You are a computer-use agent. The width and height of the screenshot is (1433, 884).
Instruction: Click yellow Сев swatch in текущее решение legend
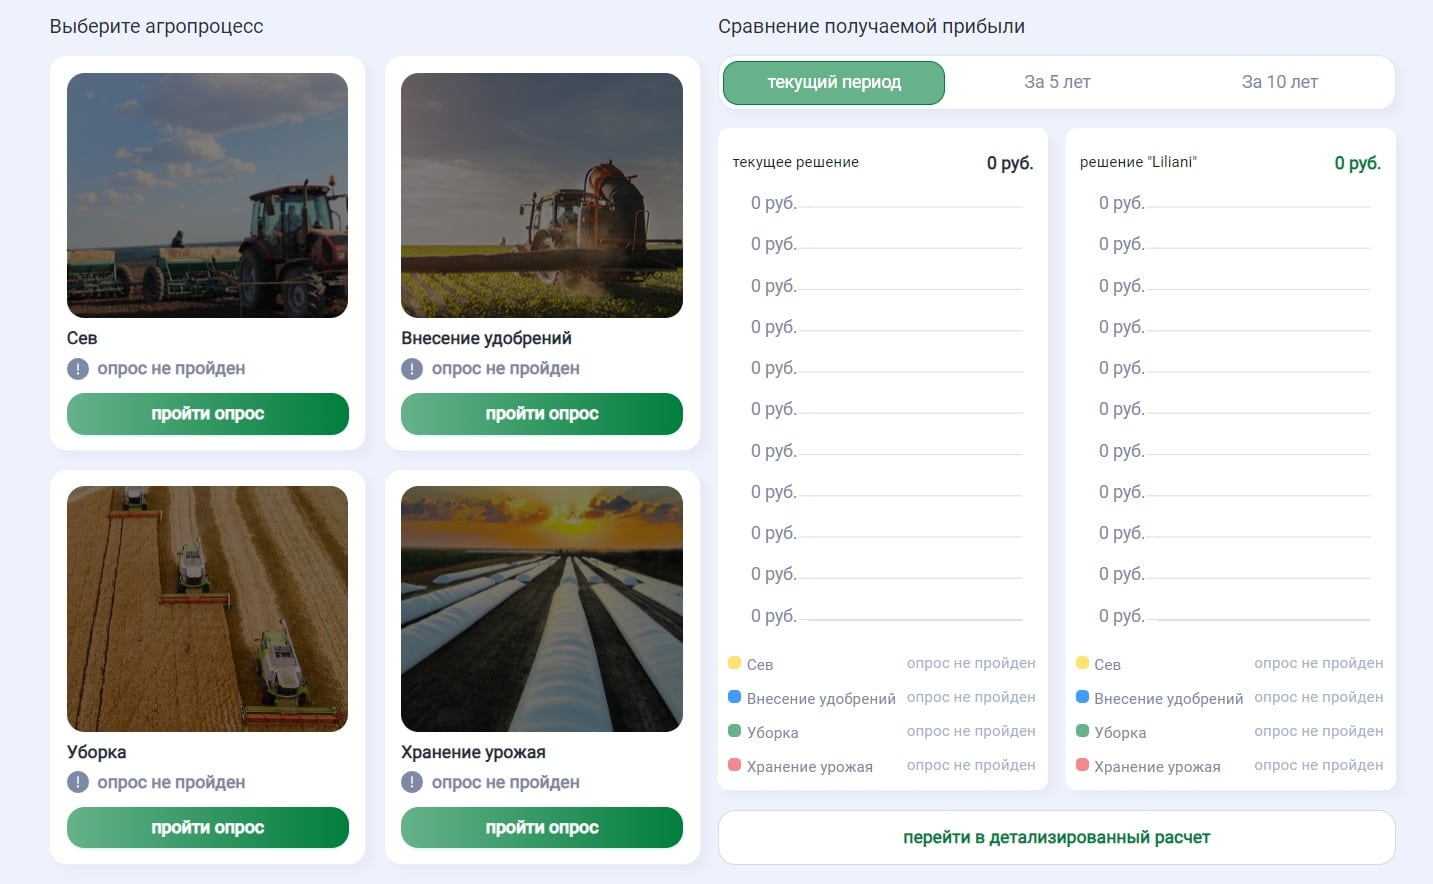(x=734, y=663)
